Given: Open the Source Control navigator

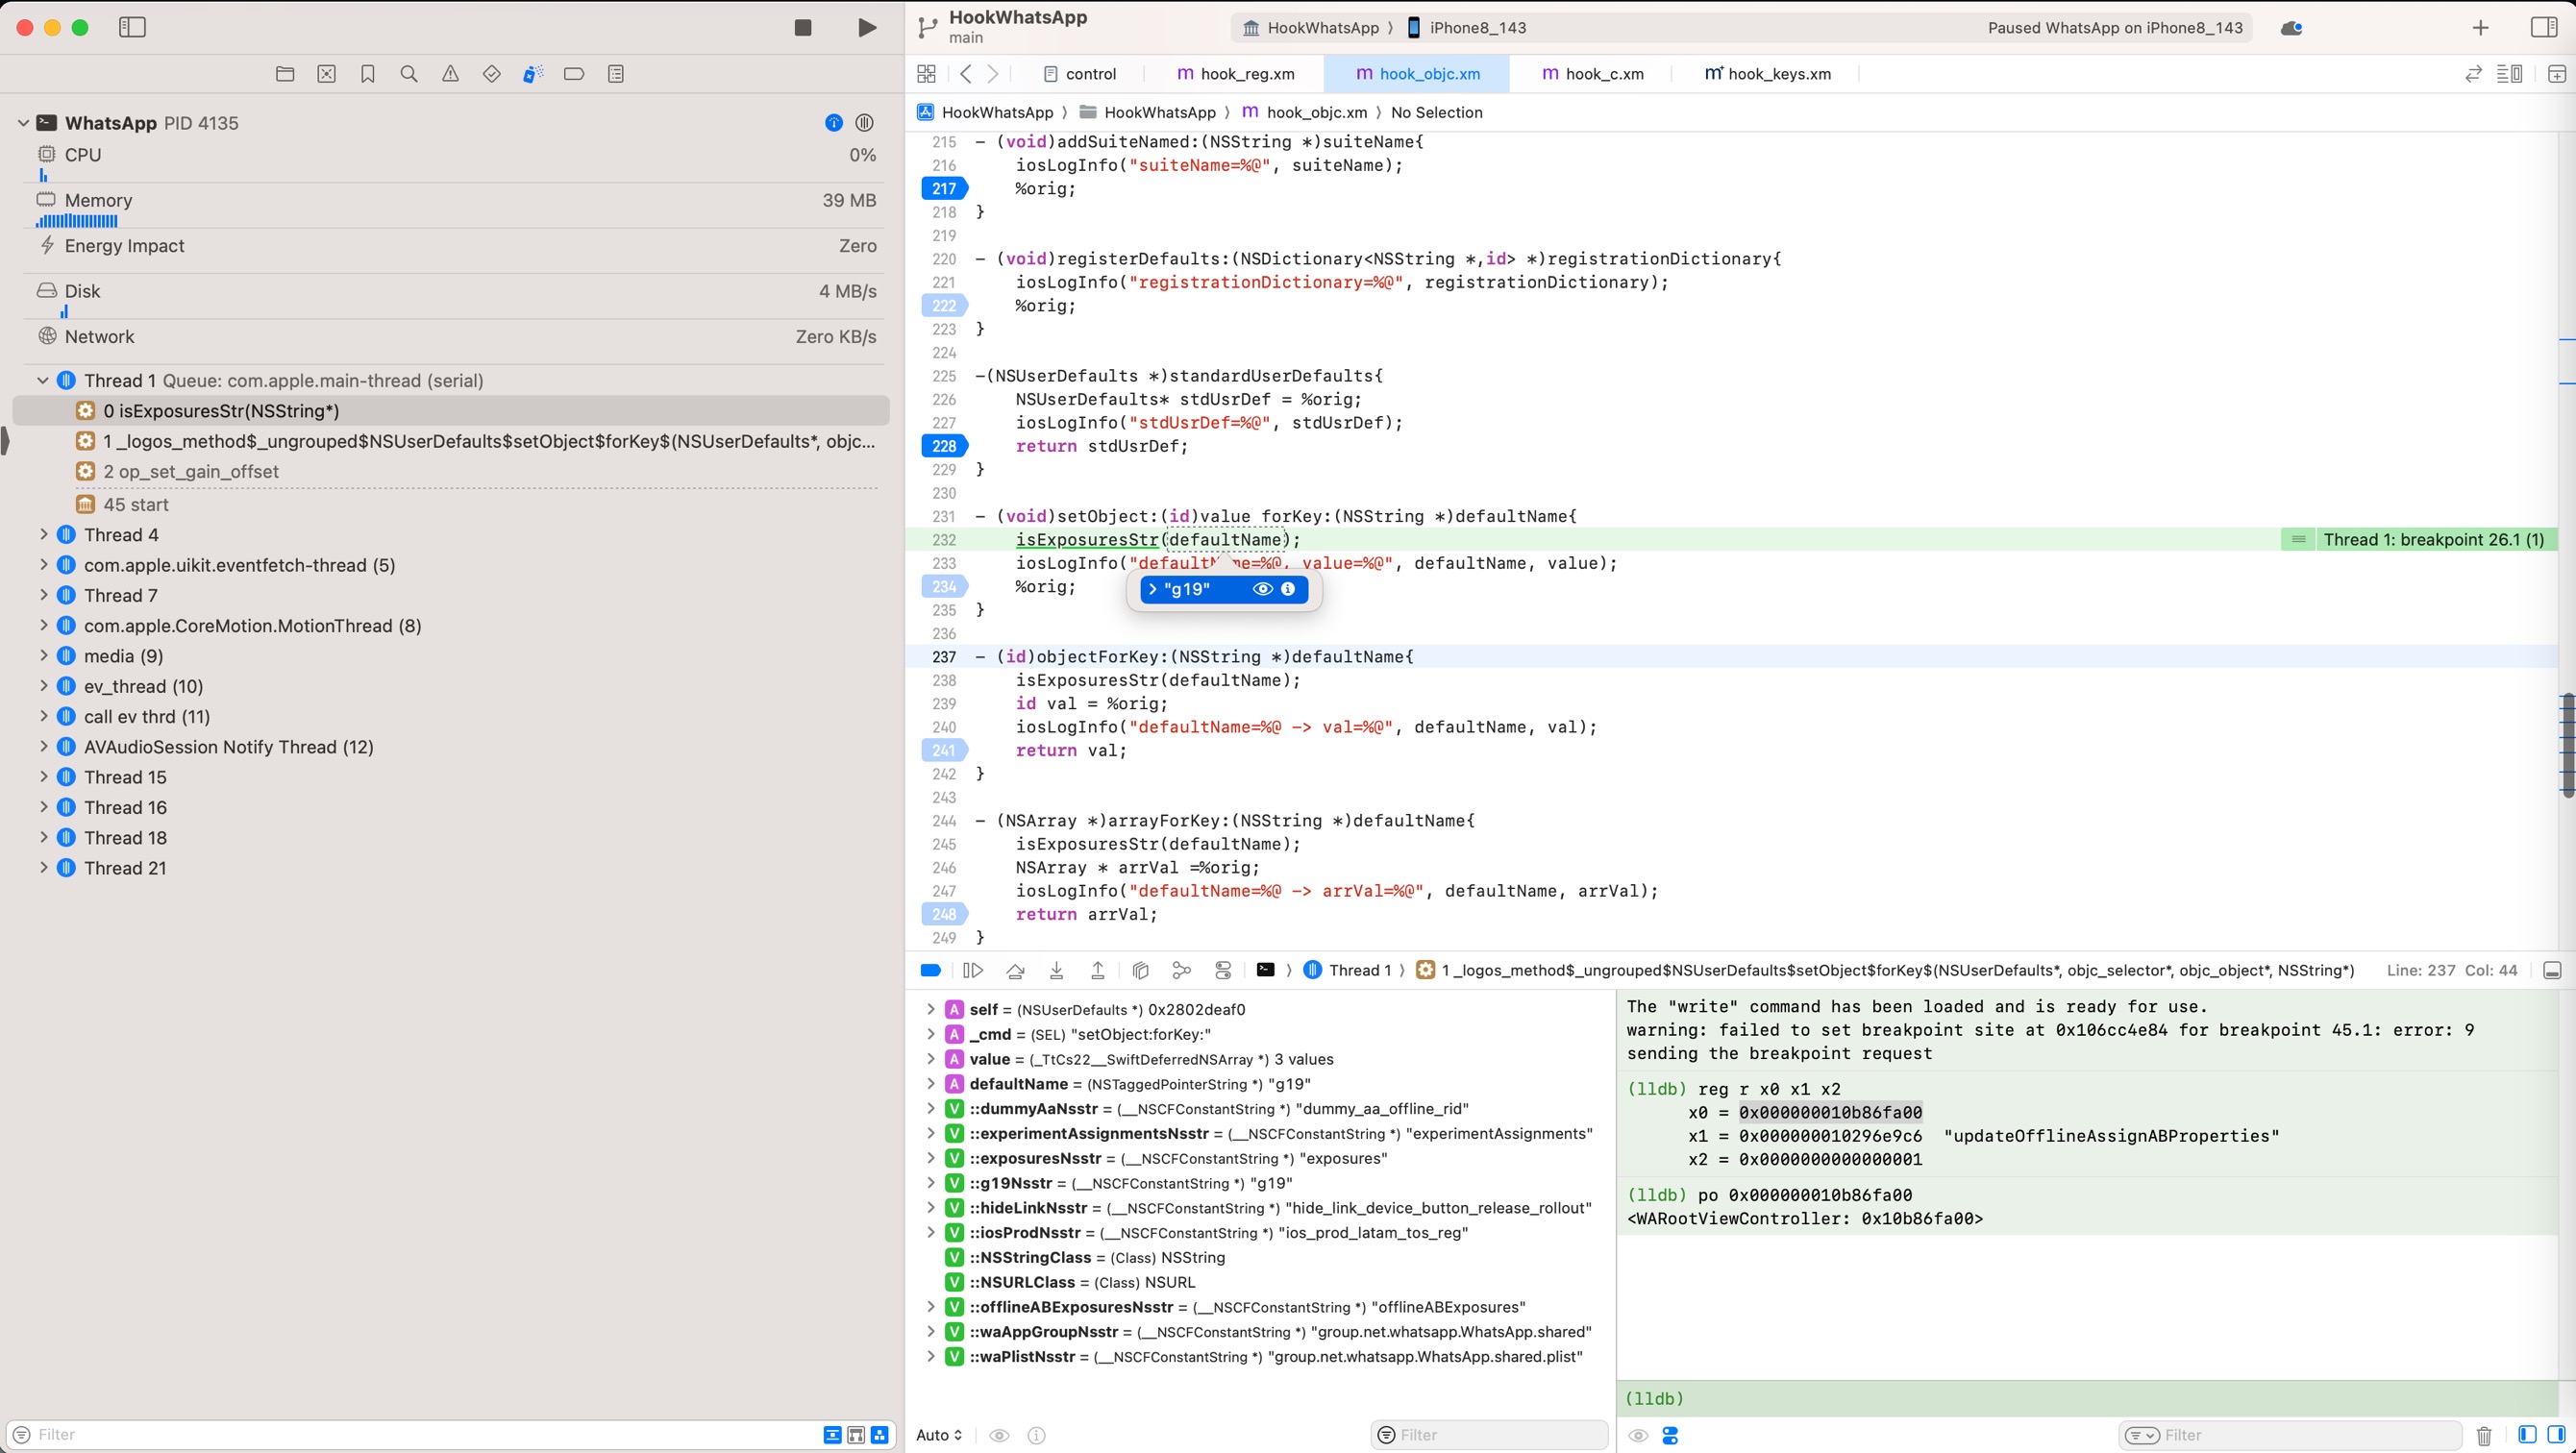Looking at the screenshot, I should tap(326, 74).
